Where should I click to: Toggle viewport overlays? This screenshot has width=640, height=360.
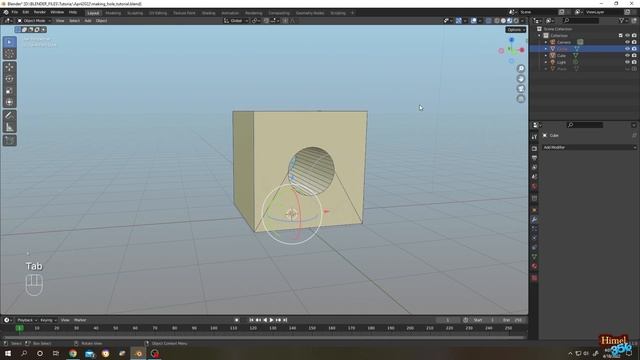point(473,21)
